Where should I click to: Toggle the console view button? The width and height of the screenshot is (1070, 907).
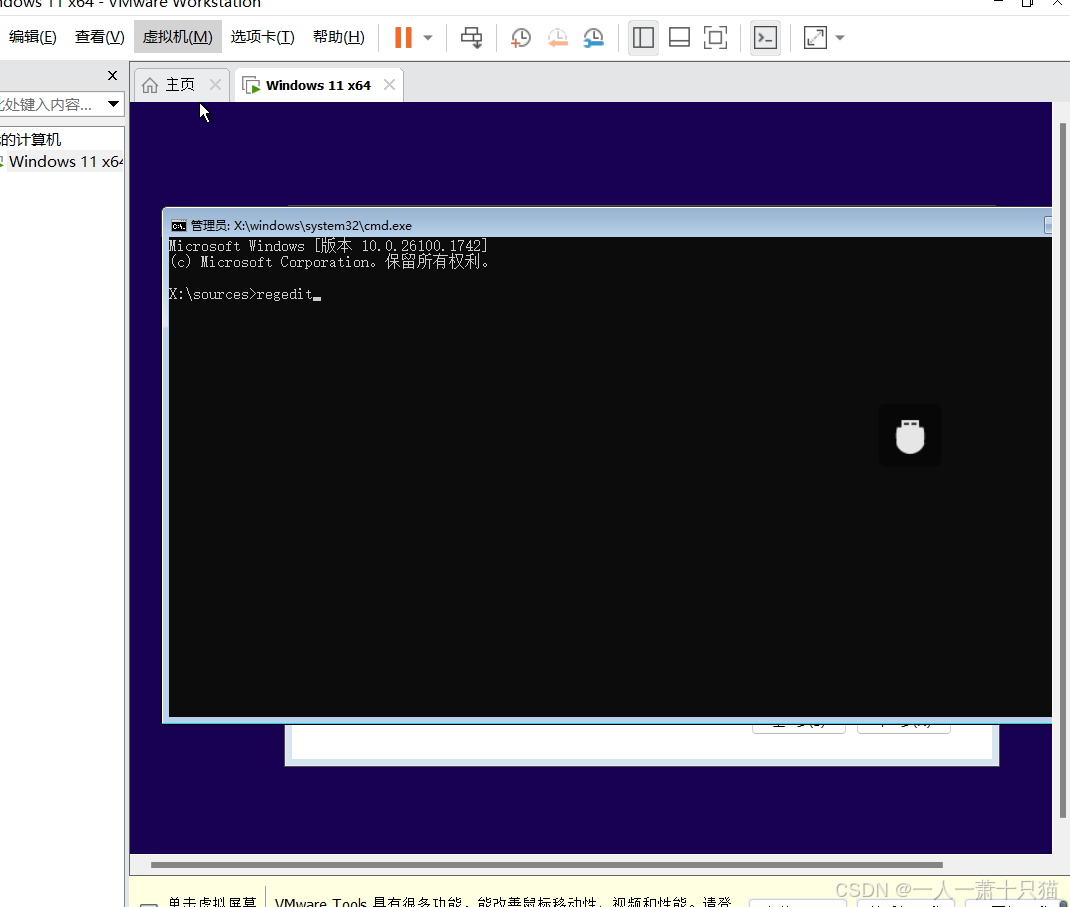765,38
